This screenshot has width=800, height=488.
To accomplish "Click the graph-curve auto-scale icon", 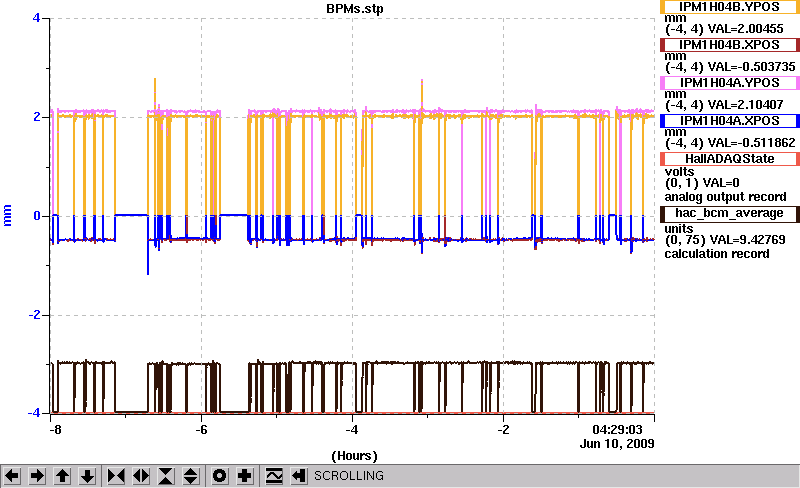I will 274,476.
